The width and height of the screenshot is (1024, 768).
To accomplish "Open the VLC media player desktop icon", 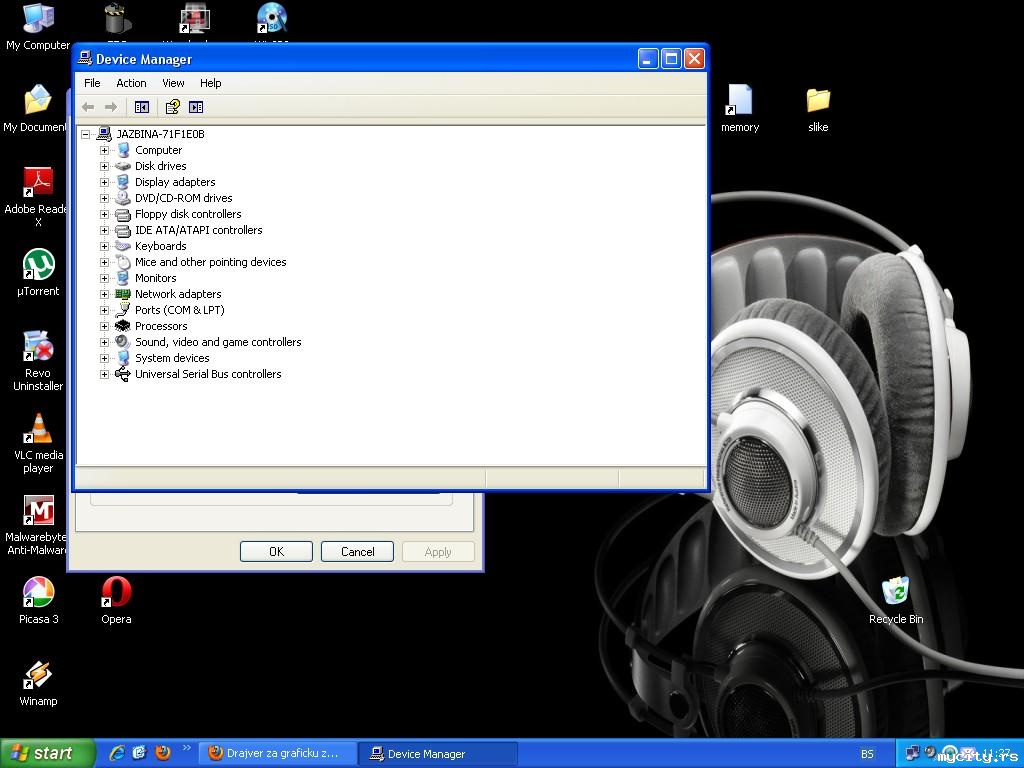I will 38,430.
